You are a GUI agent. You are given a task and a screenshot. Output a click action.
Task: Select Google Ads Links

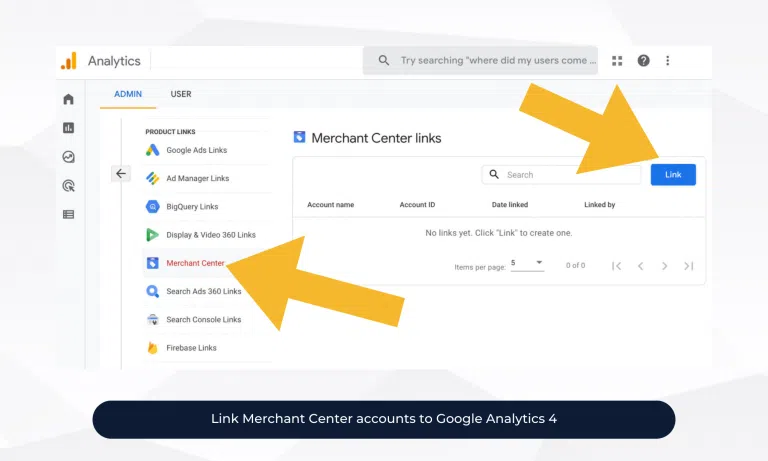tap(196, 150)
